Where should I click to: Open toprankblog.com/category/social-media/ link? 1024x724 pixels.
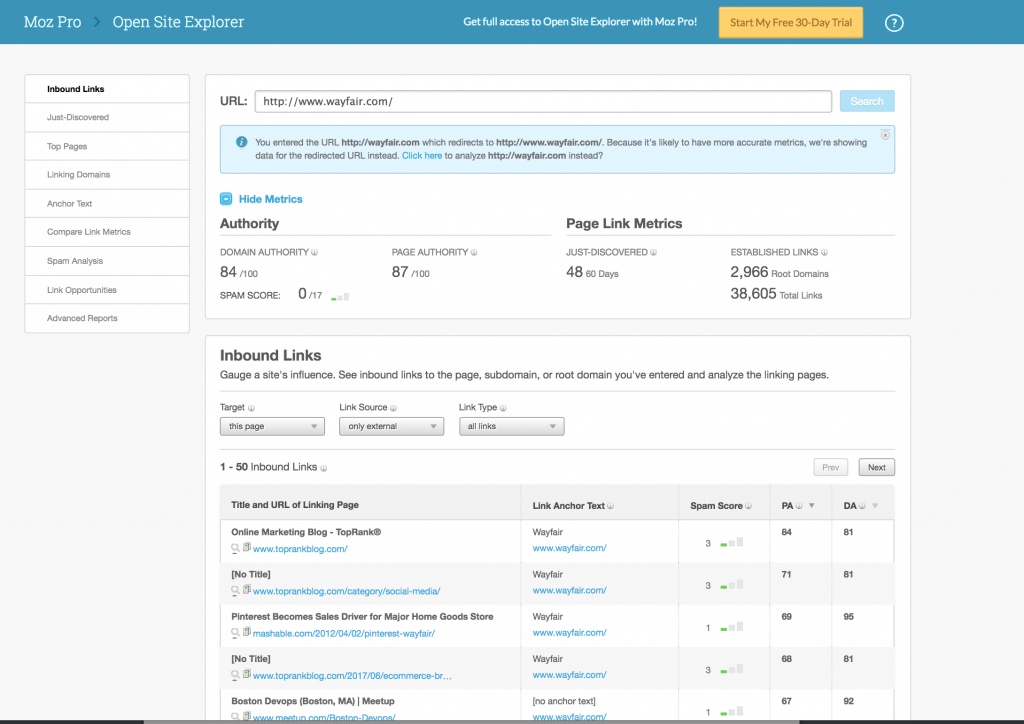click(346, 591)
